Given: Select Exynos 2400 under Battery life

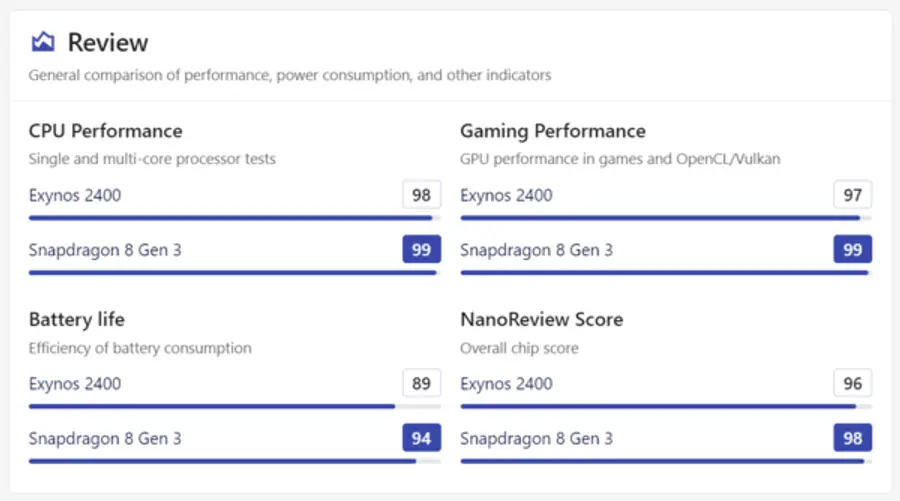Looking at the screenshot, I should point(75,383).
